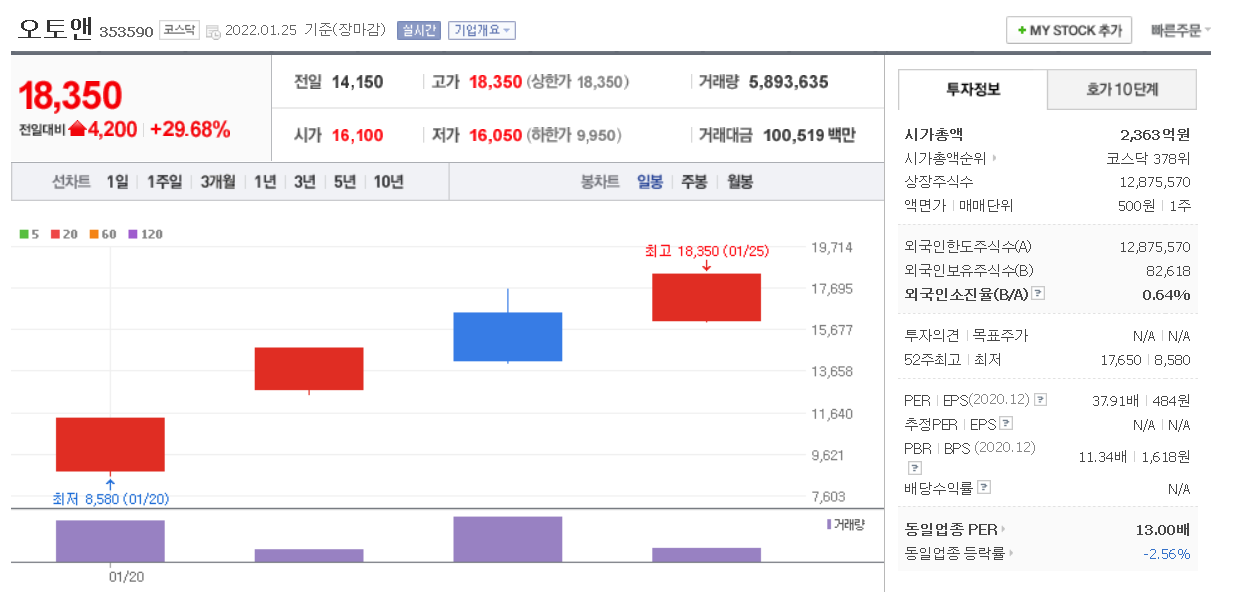Expand 동일업종 등락률 arrow
The height and width of the screenshot is (592, 1233).
point(1011,553)
